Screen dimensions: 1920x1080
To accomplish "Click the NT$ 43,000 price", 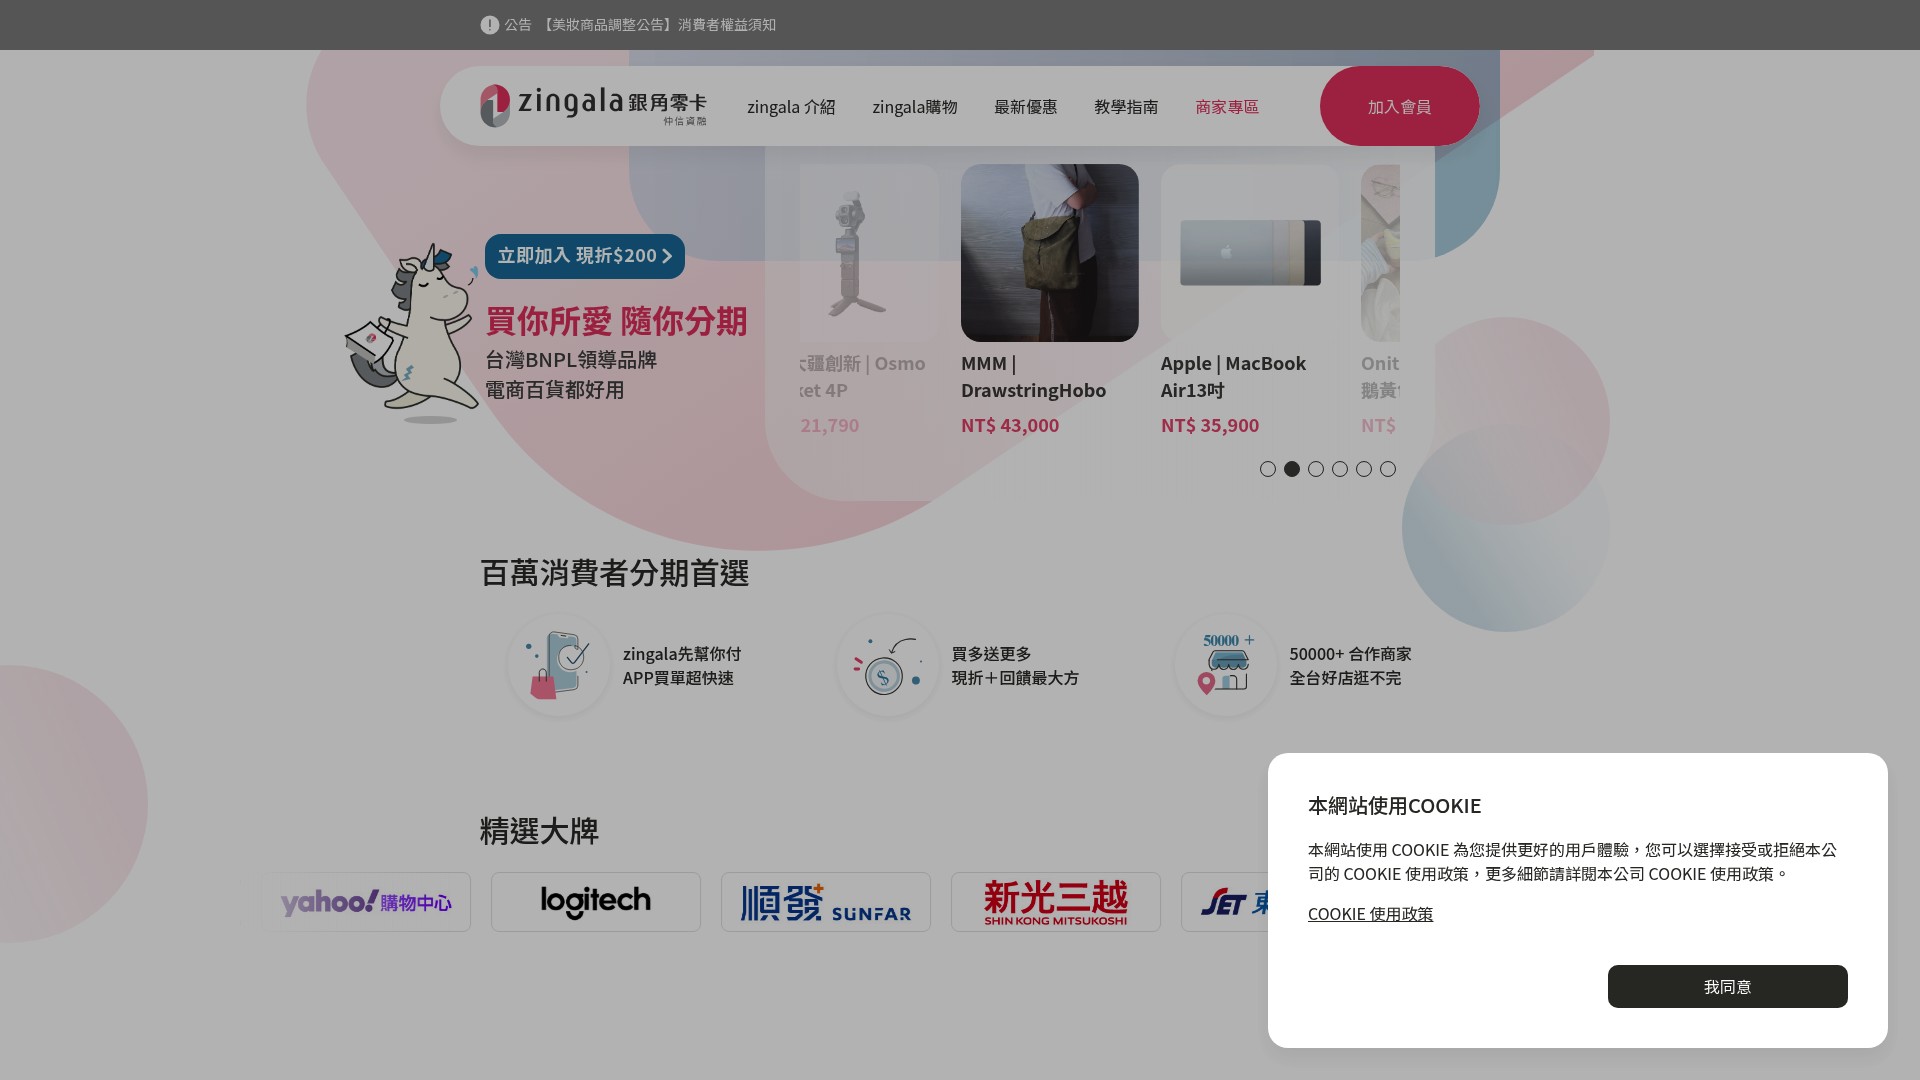I will (x=1010, y=425).
